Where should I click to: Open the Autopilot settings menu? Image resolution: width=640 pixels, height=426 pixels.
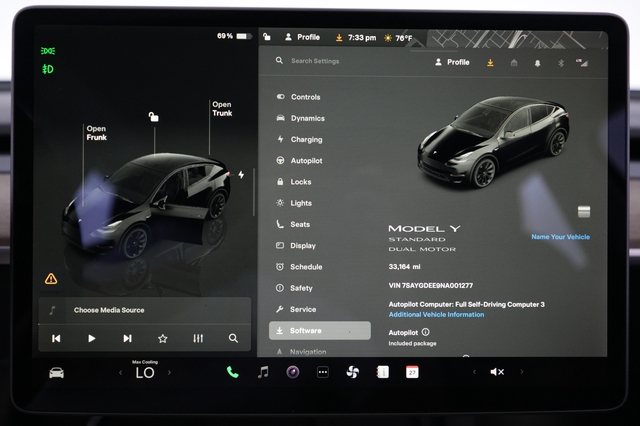(x=300, y=161)
